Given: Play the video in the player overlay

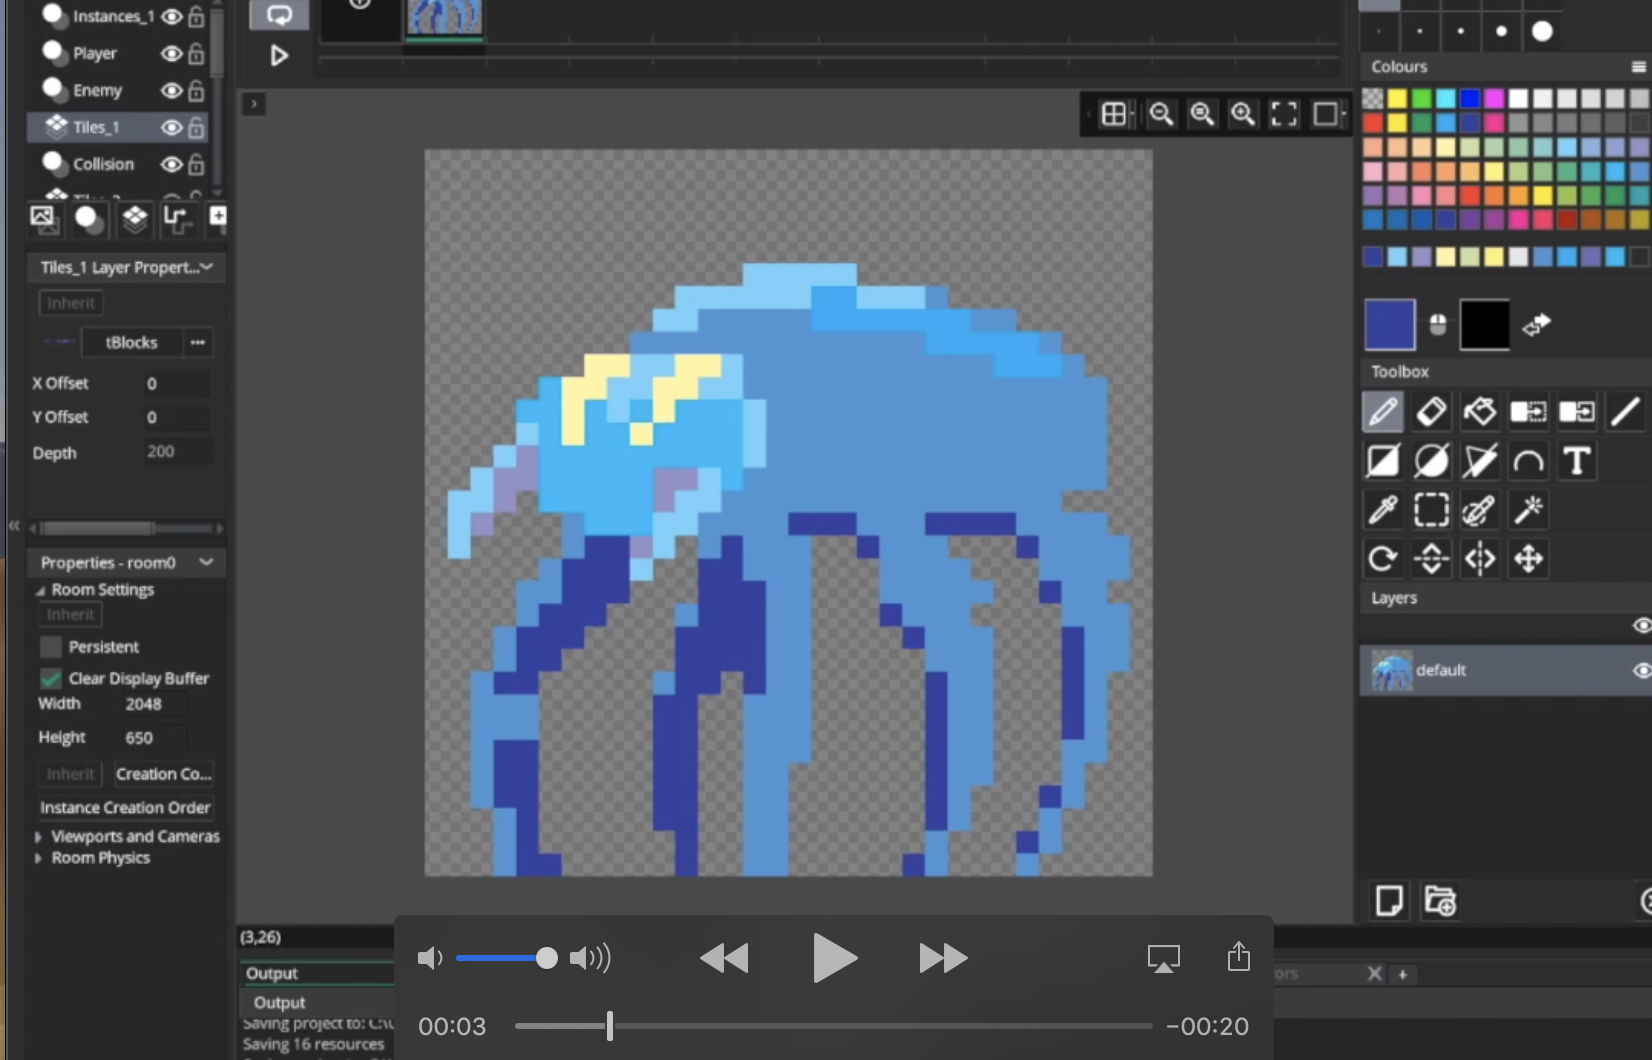Looking at the screenshot, I should pyautogui.click(x=834, y=958).
